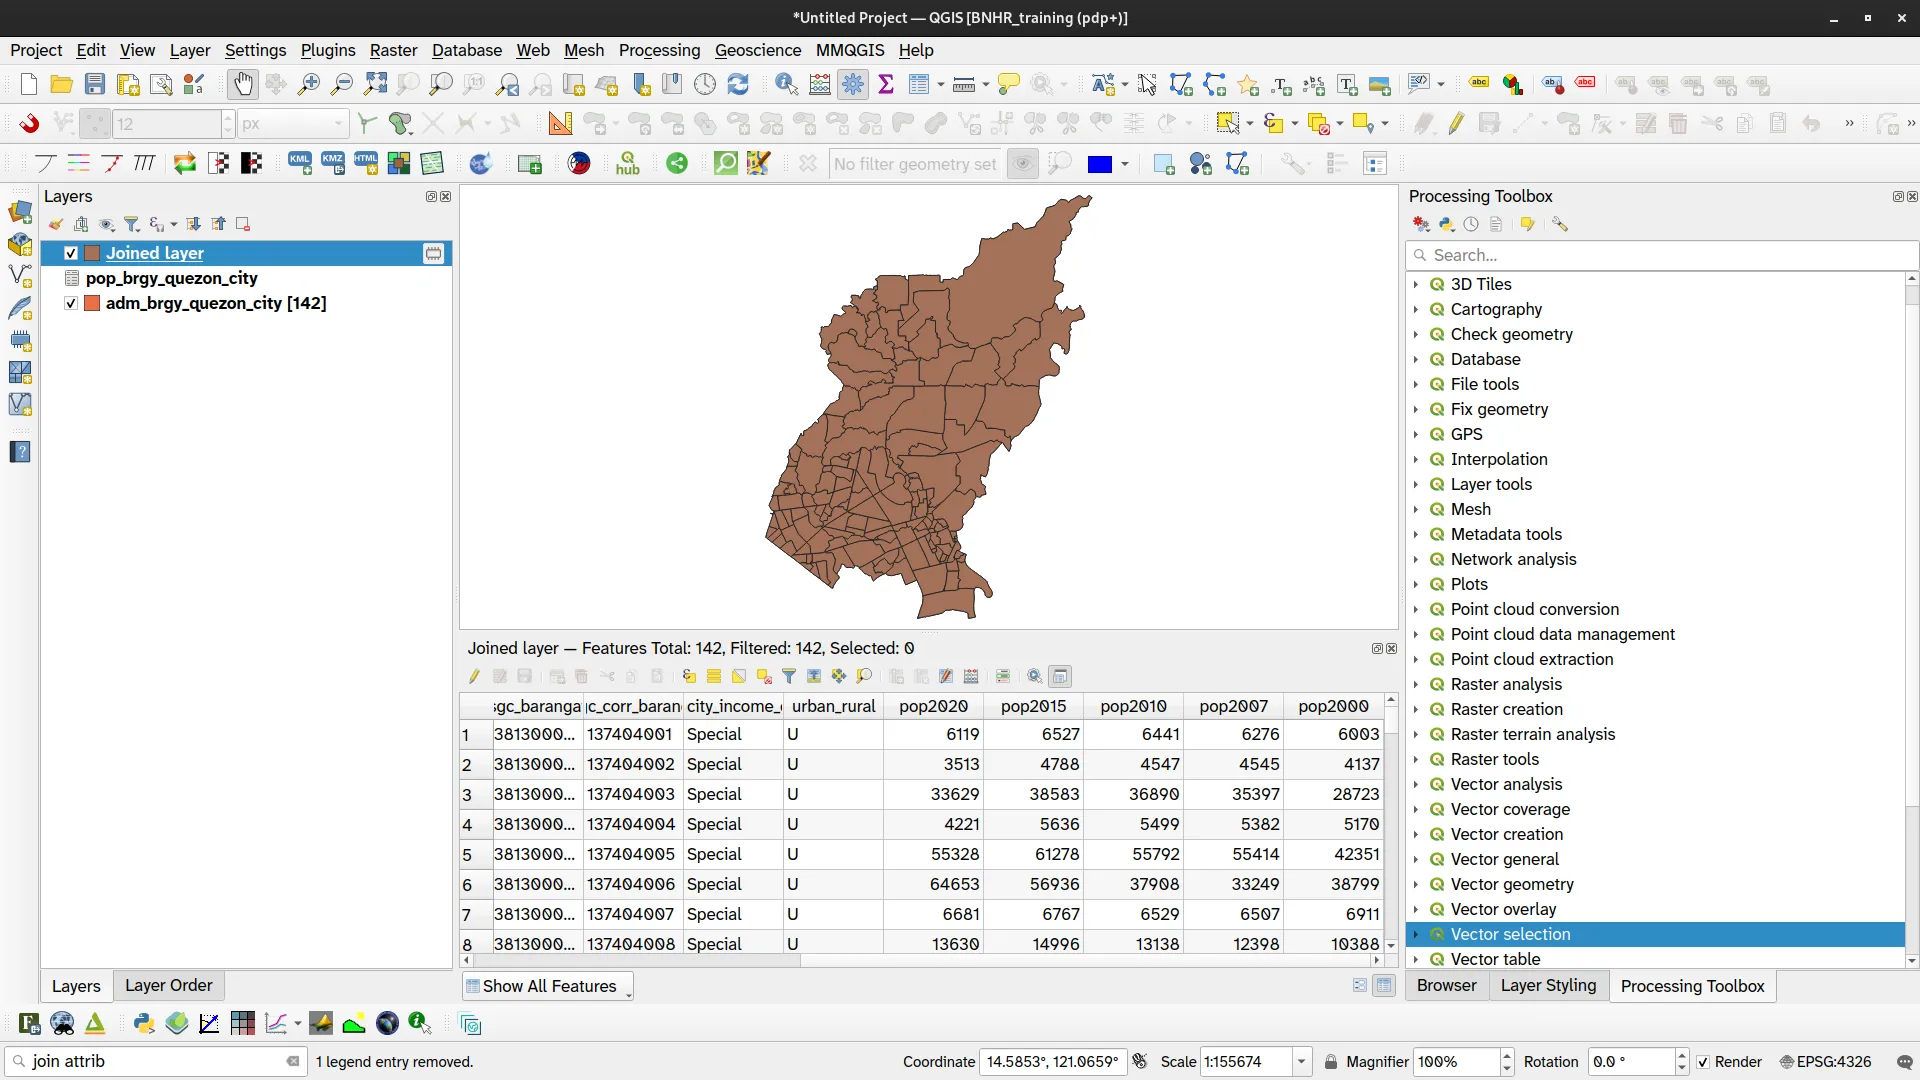Click the Refresh map icon

(738, 85)
